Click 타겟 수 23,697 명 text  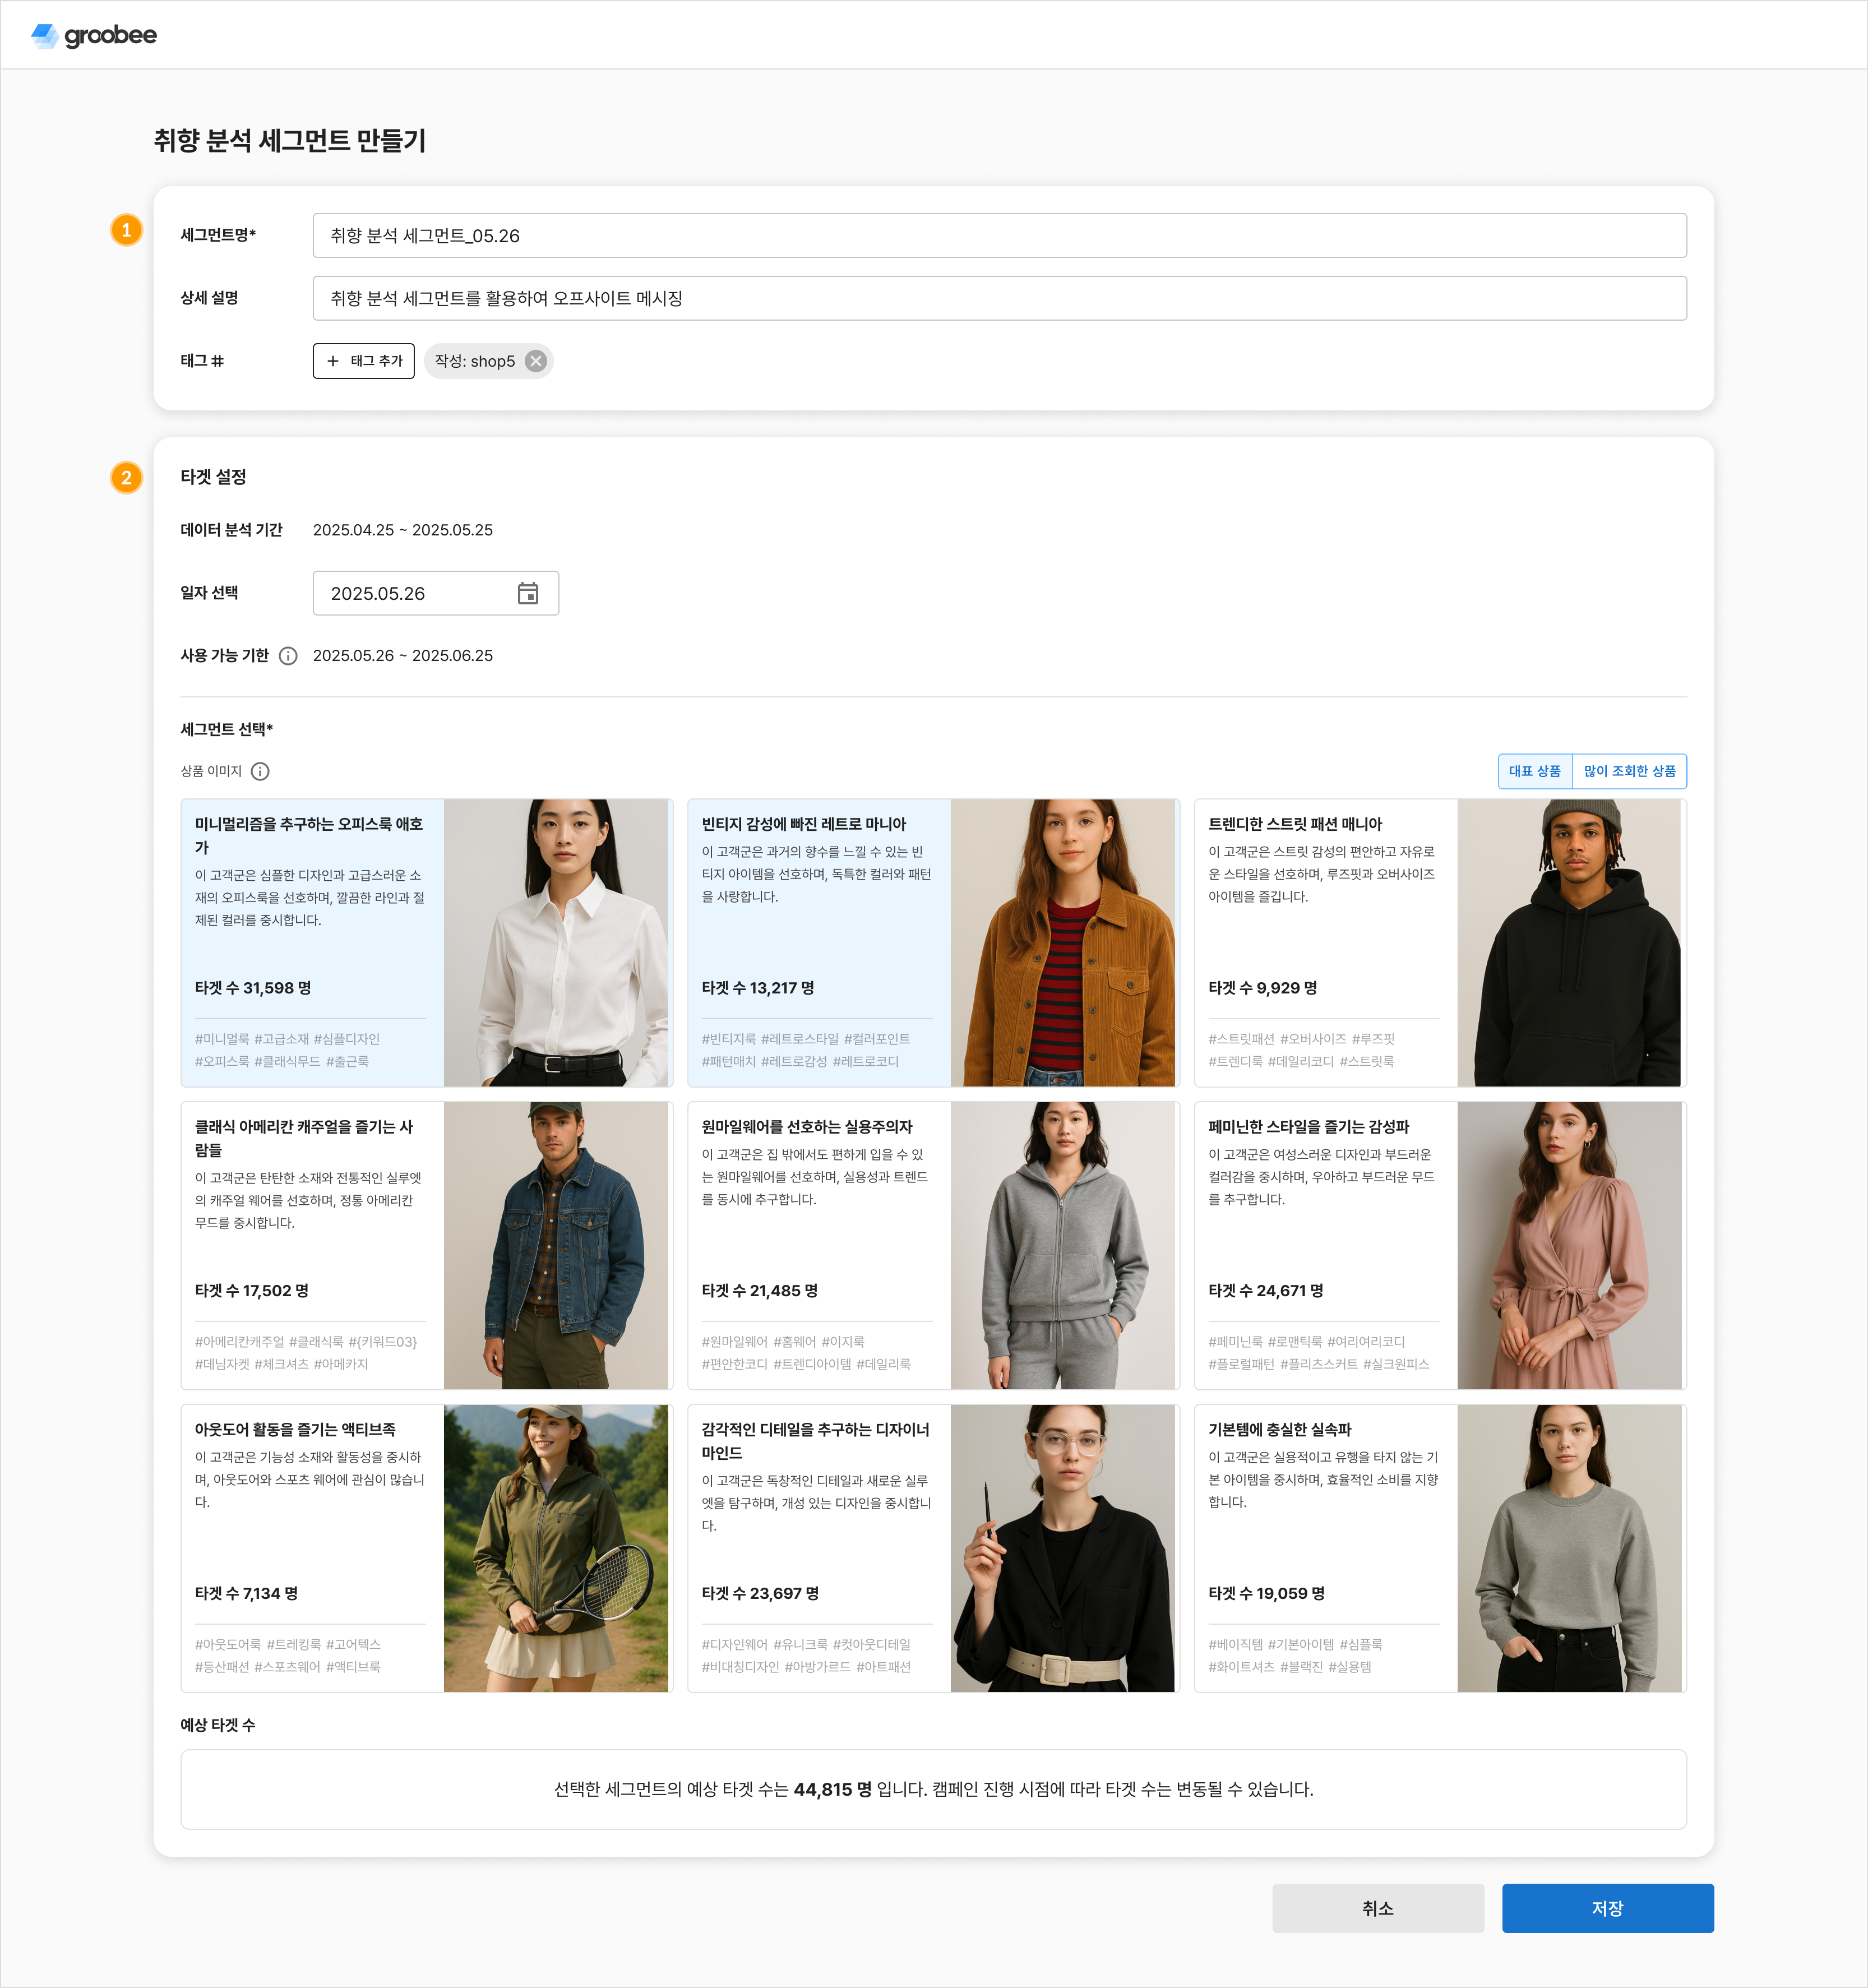761,1594
